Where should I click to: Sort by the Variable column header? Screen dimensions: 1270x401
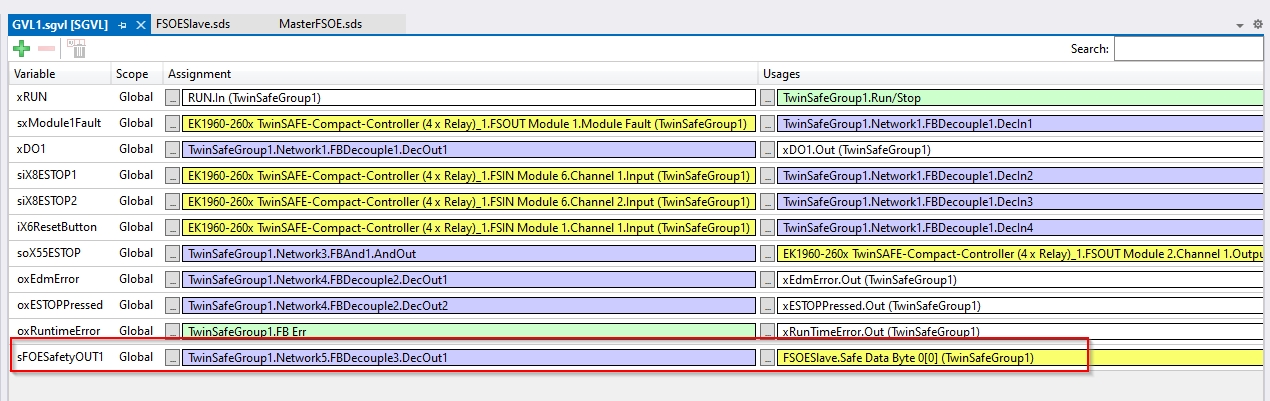pyautogui.click(x=36, y=74)
